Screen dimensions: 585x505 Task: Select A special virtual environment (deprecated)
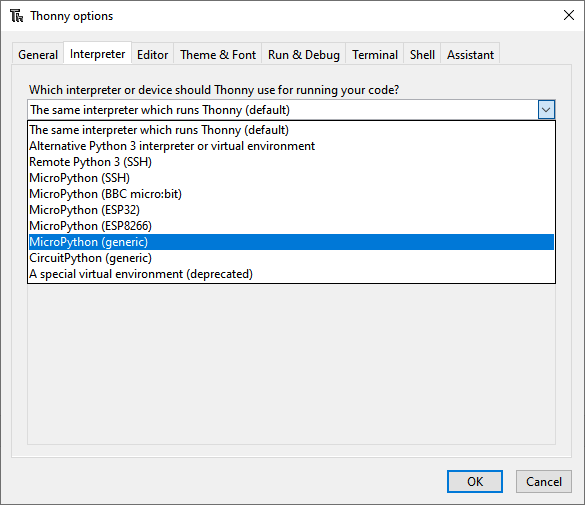[291, 274]
